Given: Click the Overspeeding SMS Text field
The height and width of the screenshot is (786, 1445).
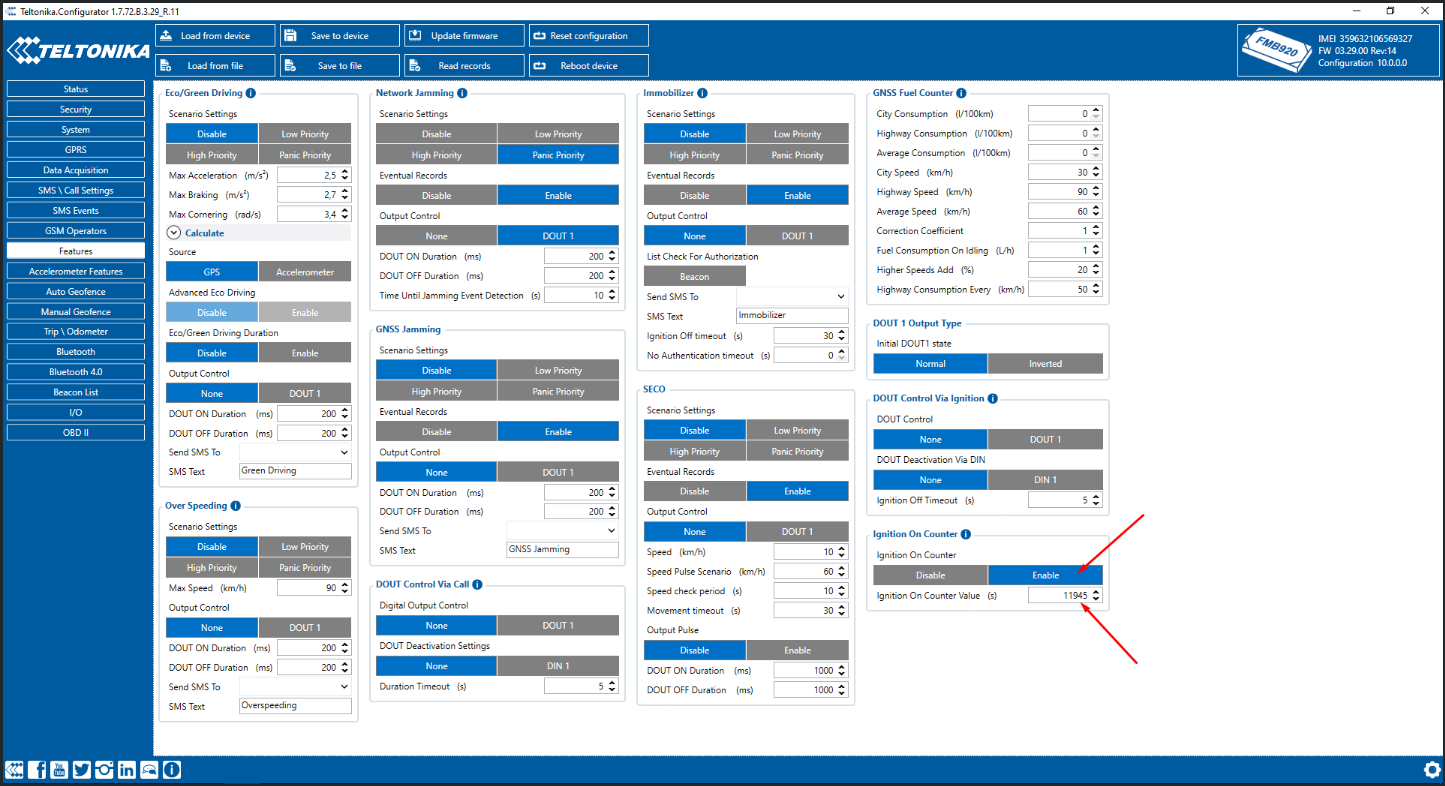Looking at the screenshot, I should click(295, 706).
